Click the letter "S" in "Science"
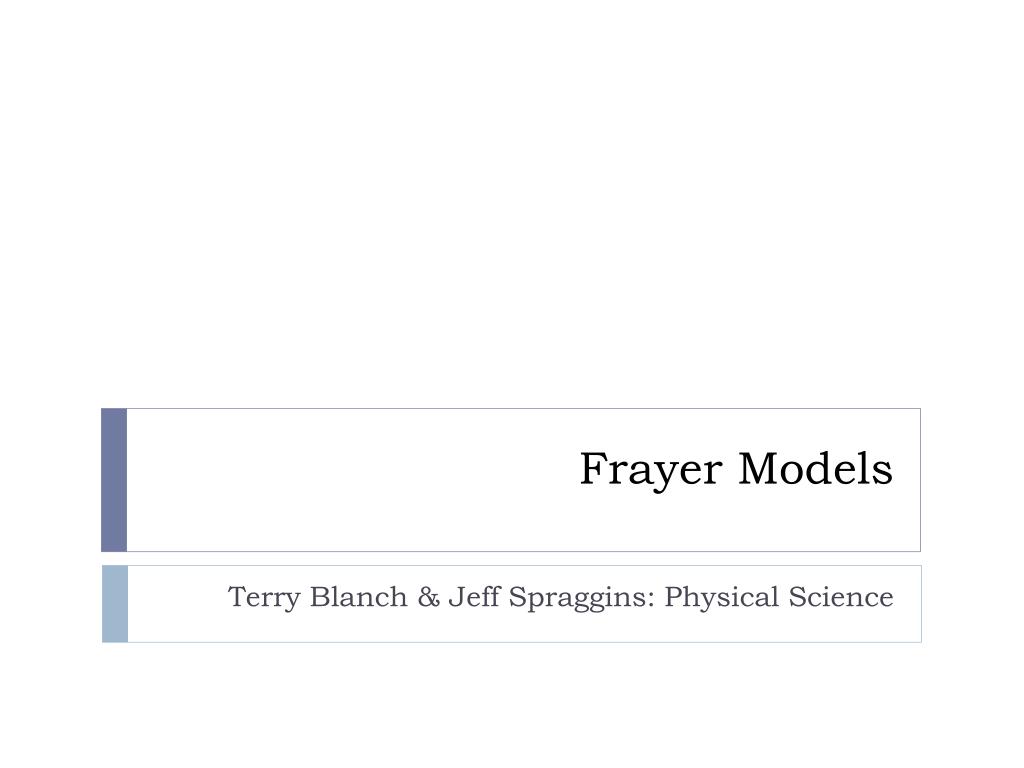 [797, 597]
